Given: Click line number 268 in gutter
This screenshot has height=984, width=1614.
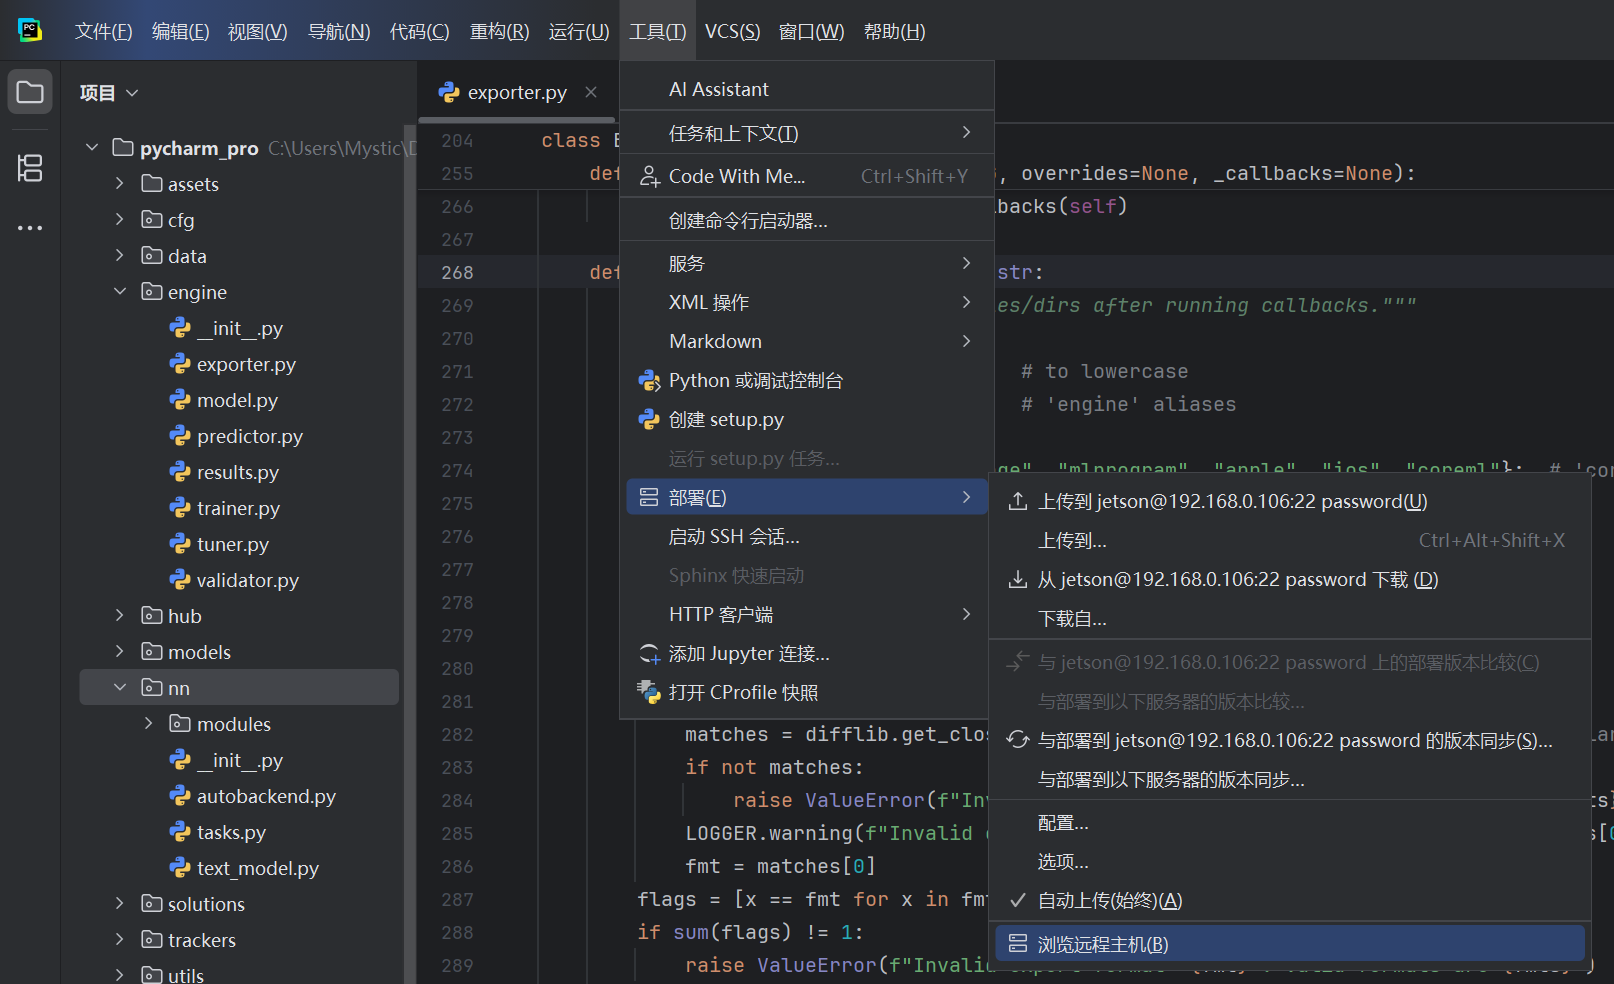Looking at the screenshot, I should (457, 272).
